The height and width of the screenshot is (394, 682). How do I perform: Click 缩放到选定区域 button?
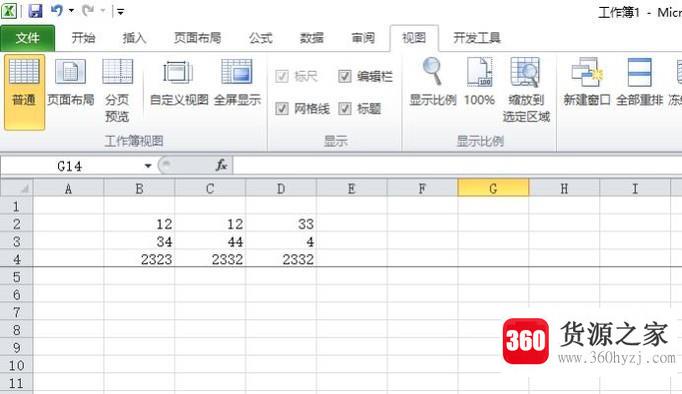[526, 90]
